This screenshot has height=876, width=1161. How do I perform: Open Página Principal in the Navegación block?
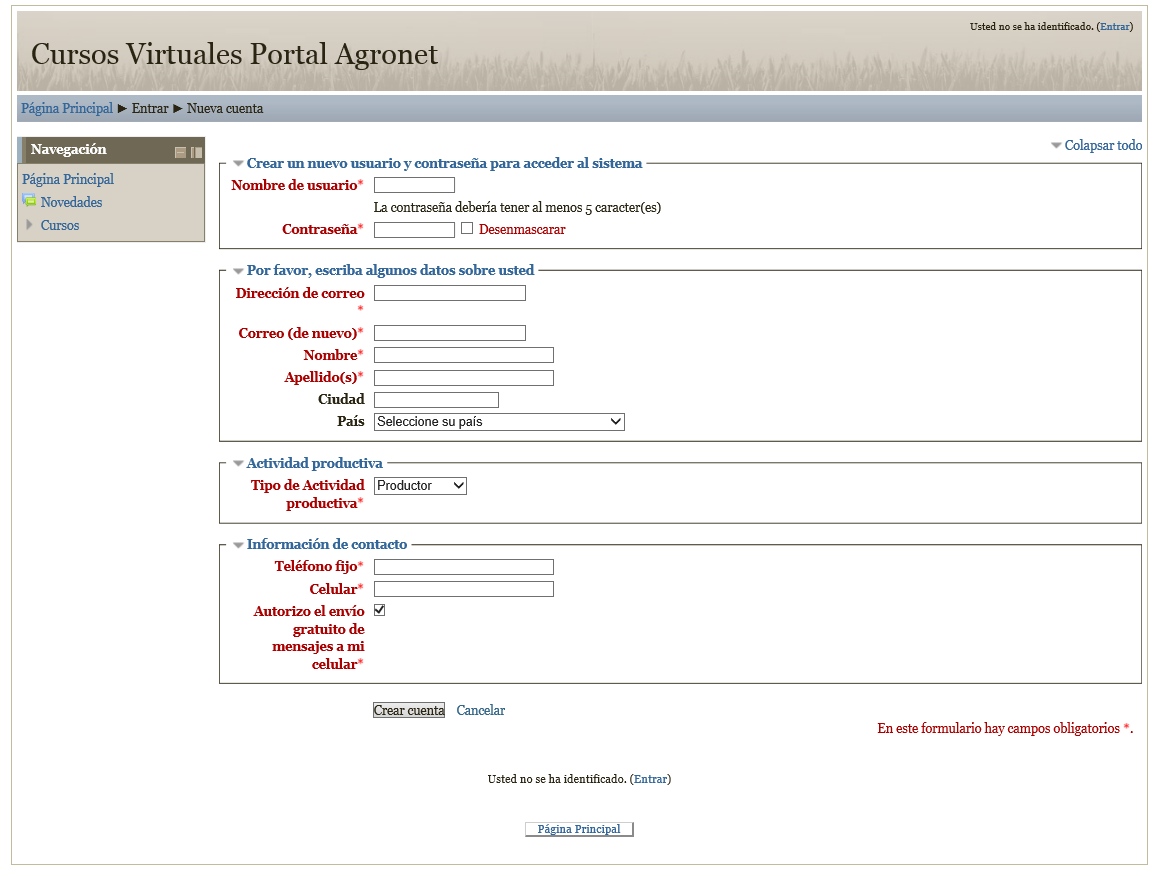click(68, 179)
